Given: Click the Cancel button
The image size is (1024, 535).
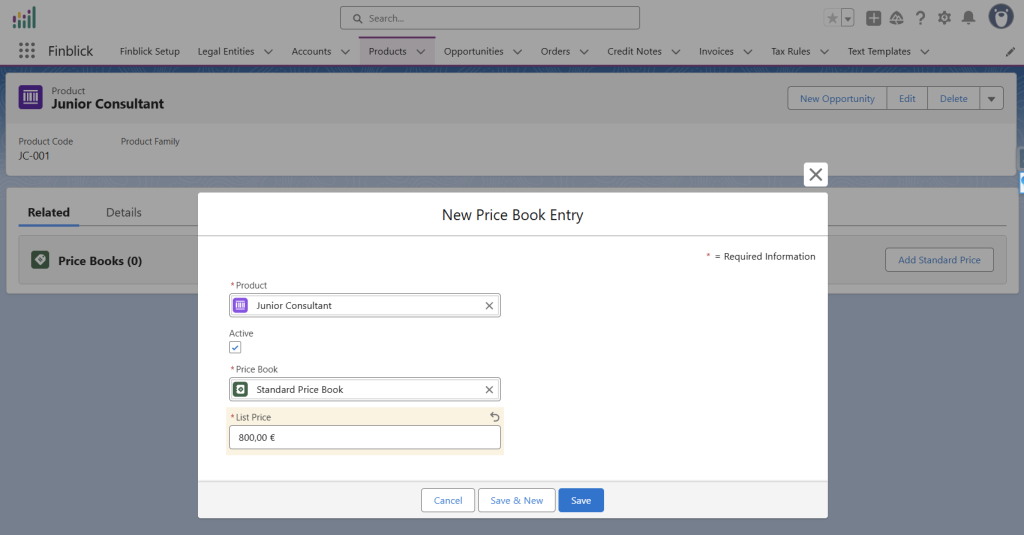Looking at the screenshot, I should [448, 500].
